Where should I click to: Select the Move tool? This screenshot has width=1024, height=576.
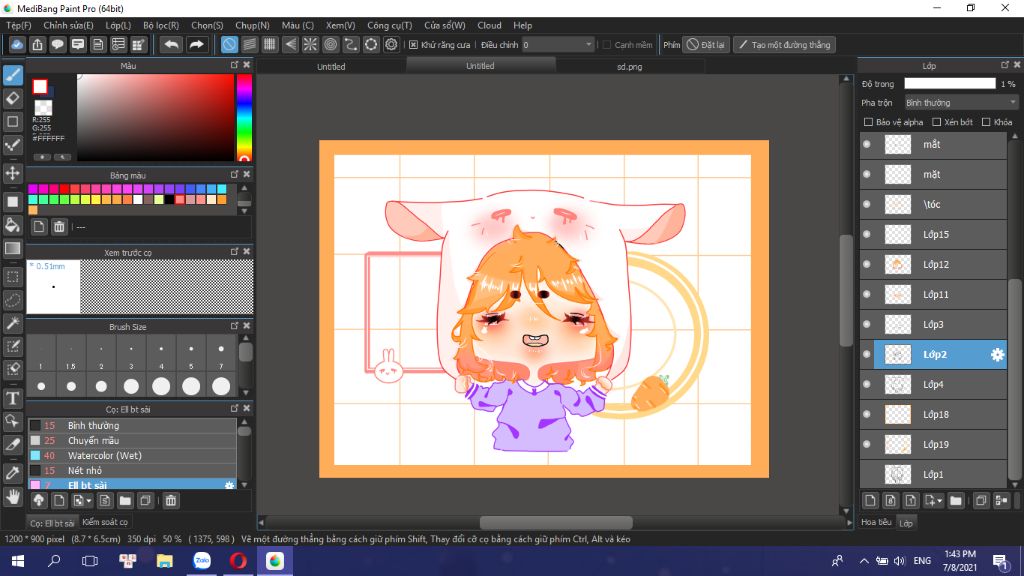(x=12, y=173)
